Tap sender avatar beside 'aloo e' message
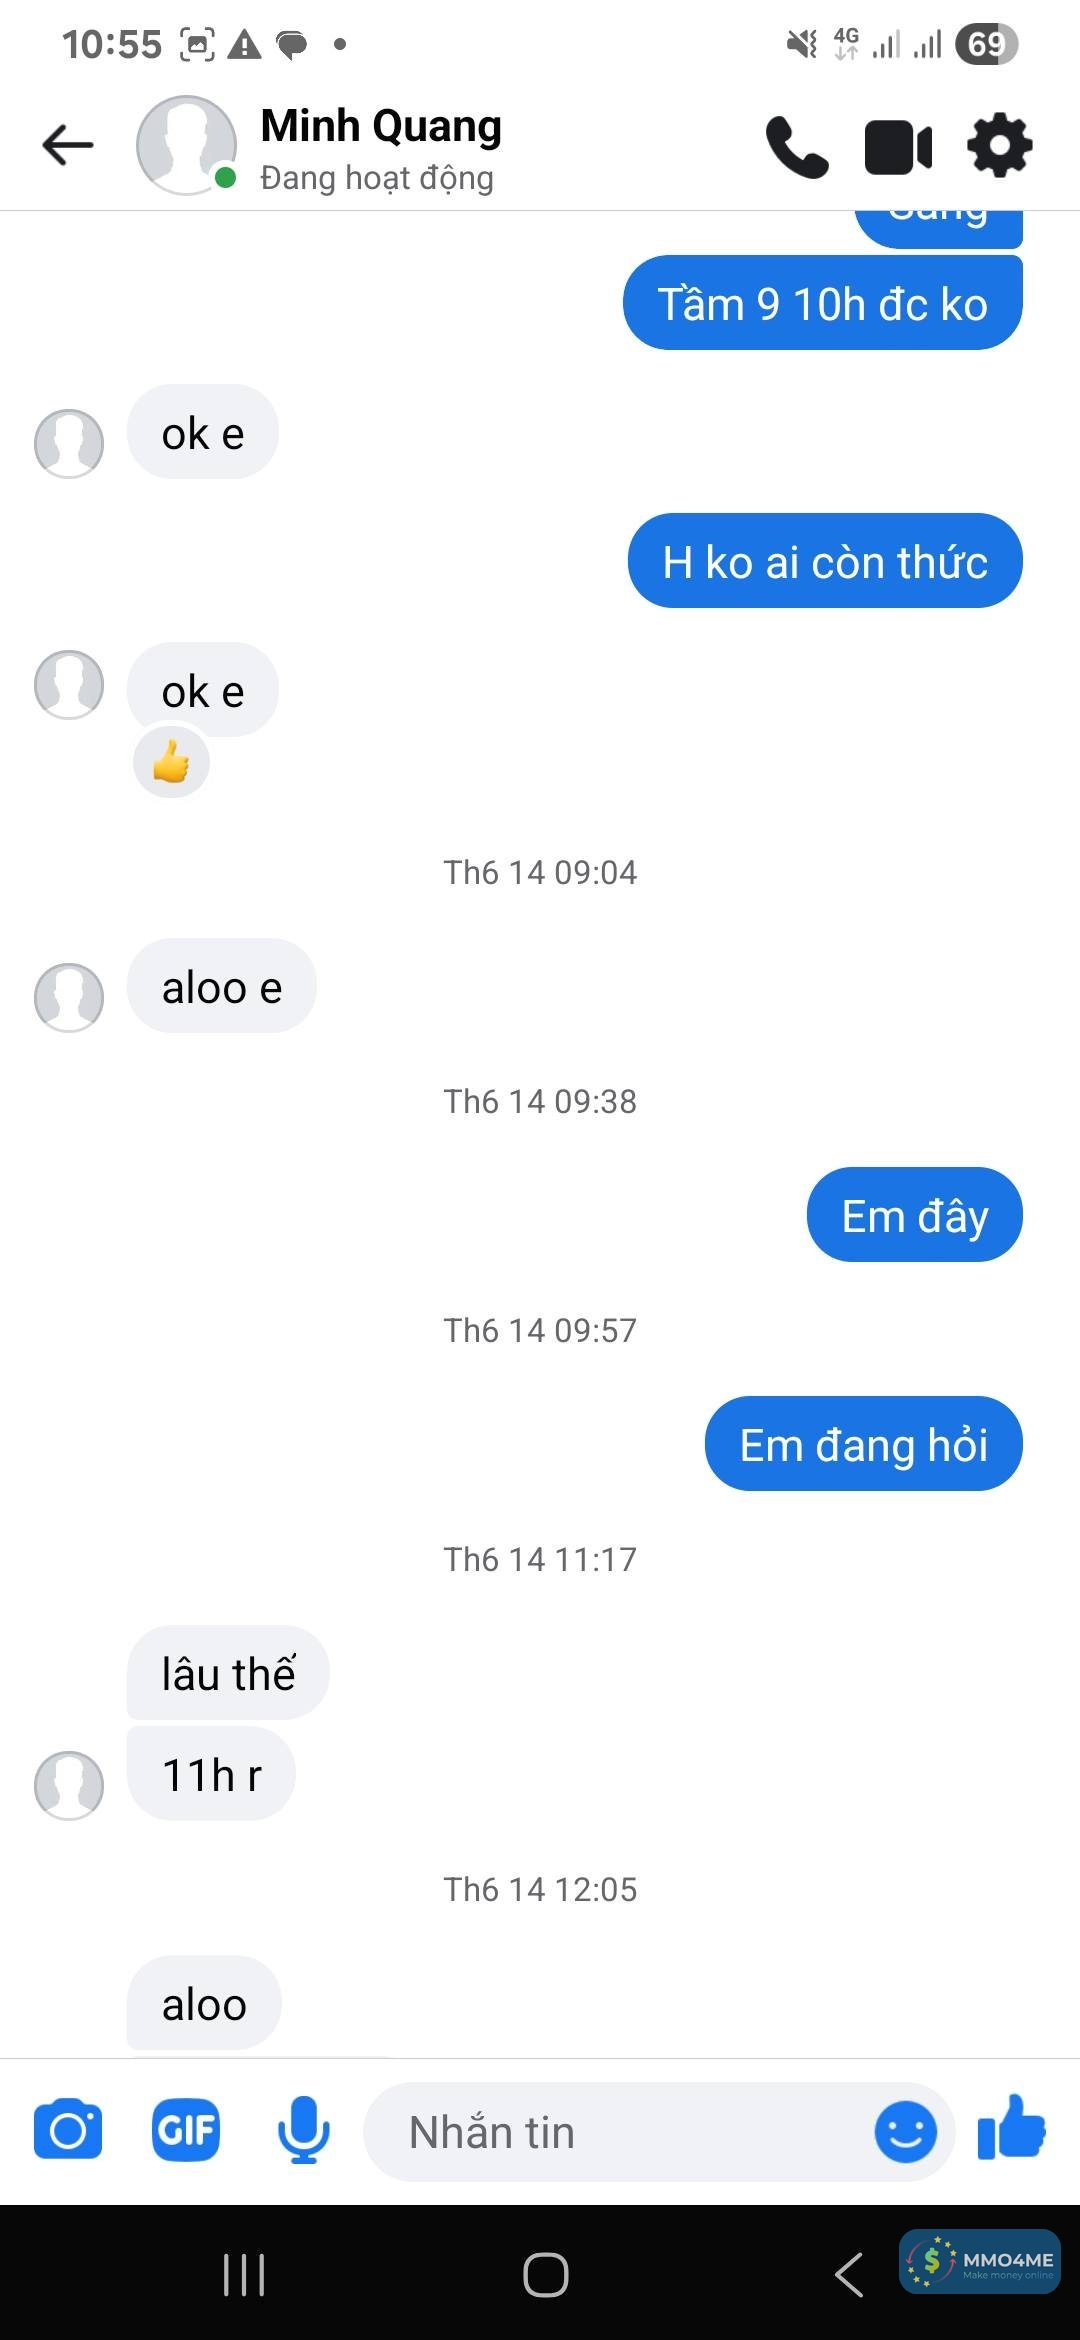 pyautogui.click(x=69, y=997)
